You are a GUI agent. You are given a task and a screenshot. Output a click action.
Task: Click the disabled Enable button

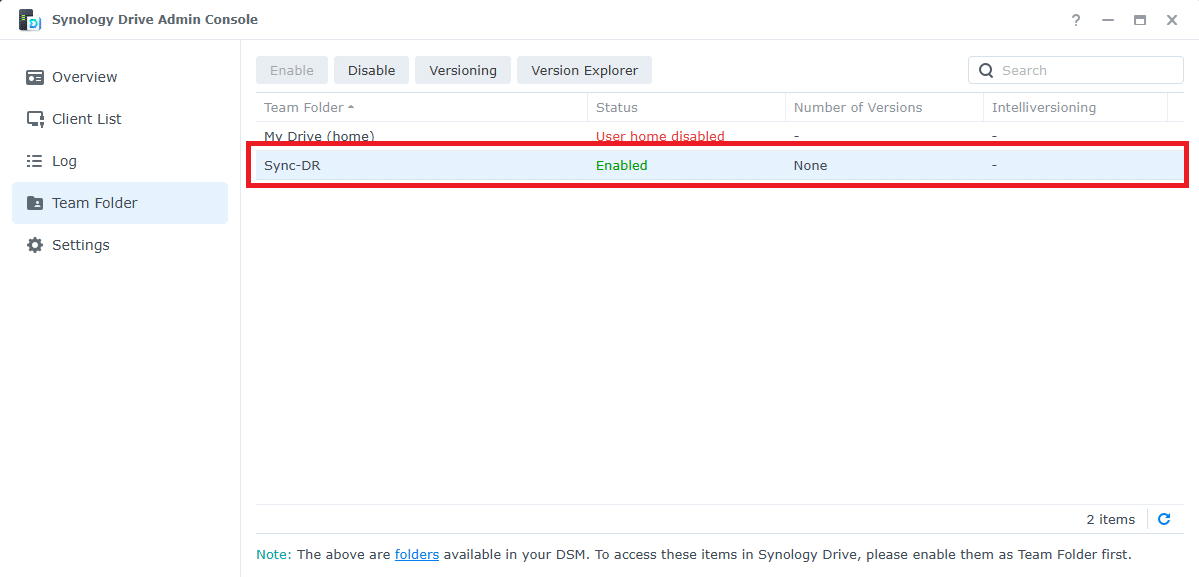pos(292,70)
